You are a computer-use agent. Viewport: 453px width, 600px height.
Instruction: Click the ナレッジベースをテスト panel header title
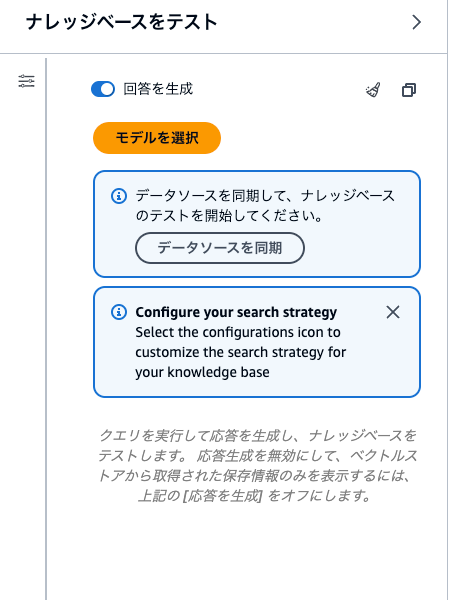point(122,22)
